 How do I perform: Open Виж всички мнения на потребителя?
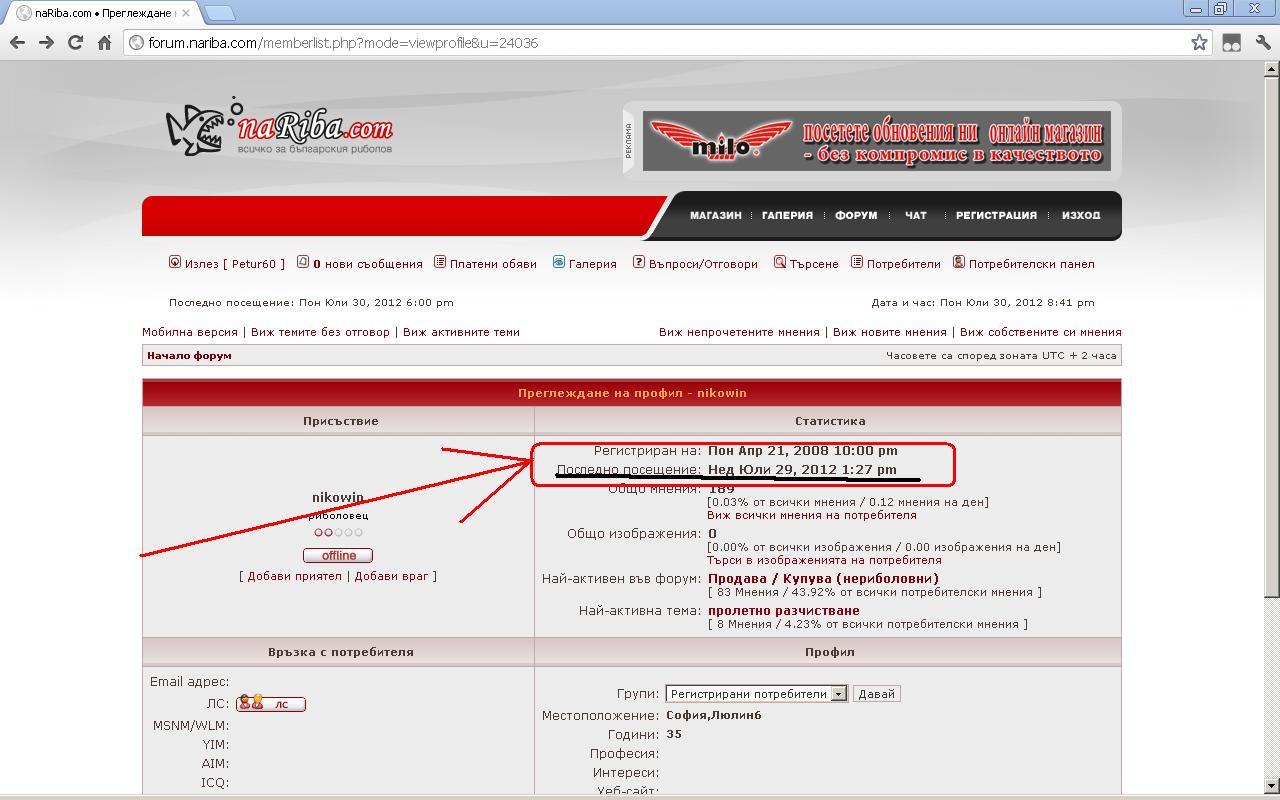(811, 515)
